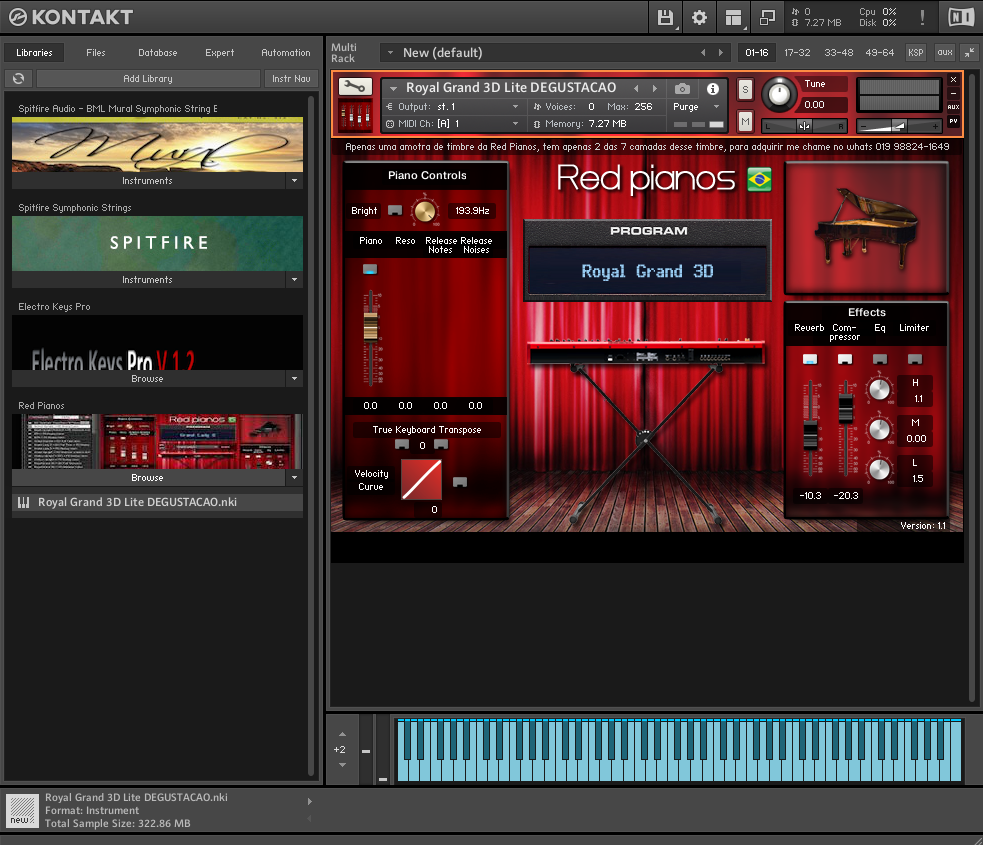
Task: Show rack page 17-32
Action: pyautogui.click(x=797, y=53)
